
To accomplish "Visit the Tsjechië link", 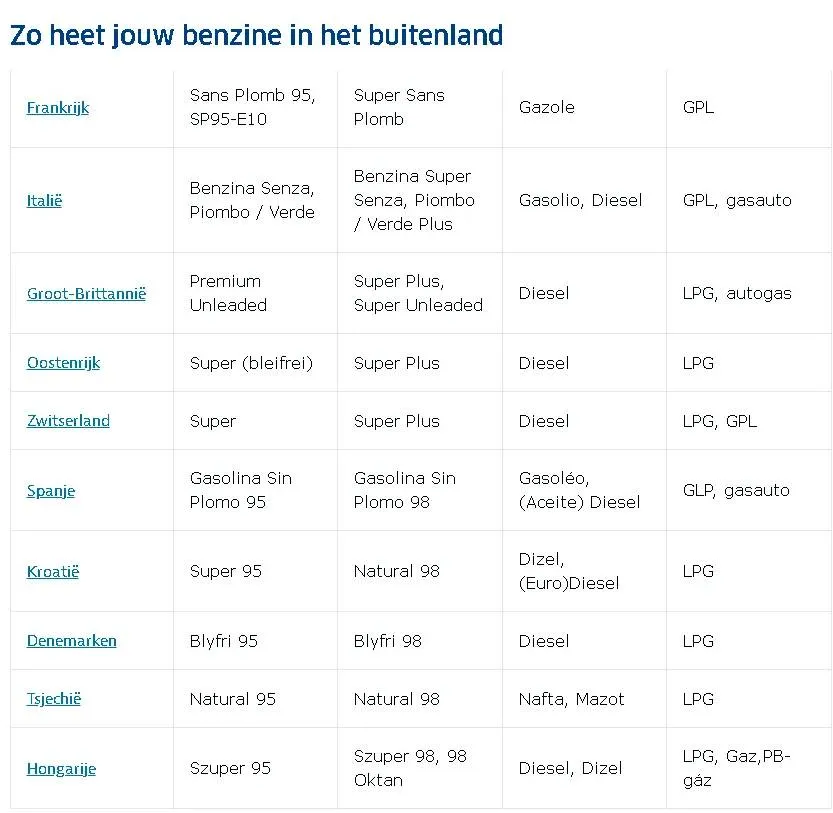I will [x=54, y=699].
